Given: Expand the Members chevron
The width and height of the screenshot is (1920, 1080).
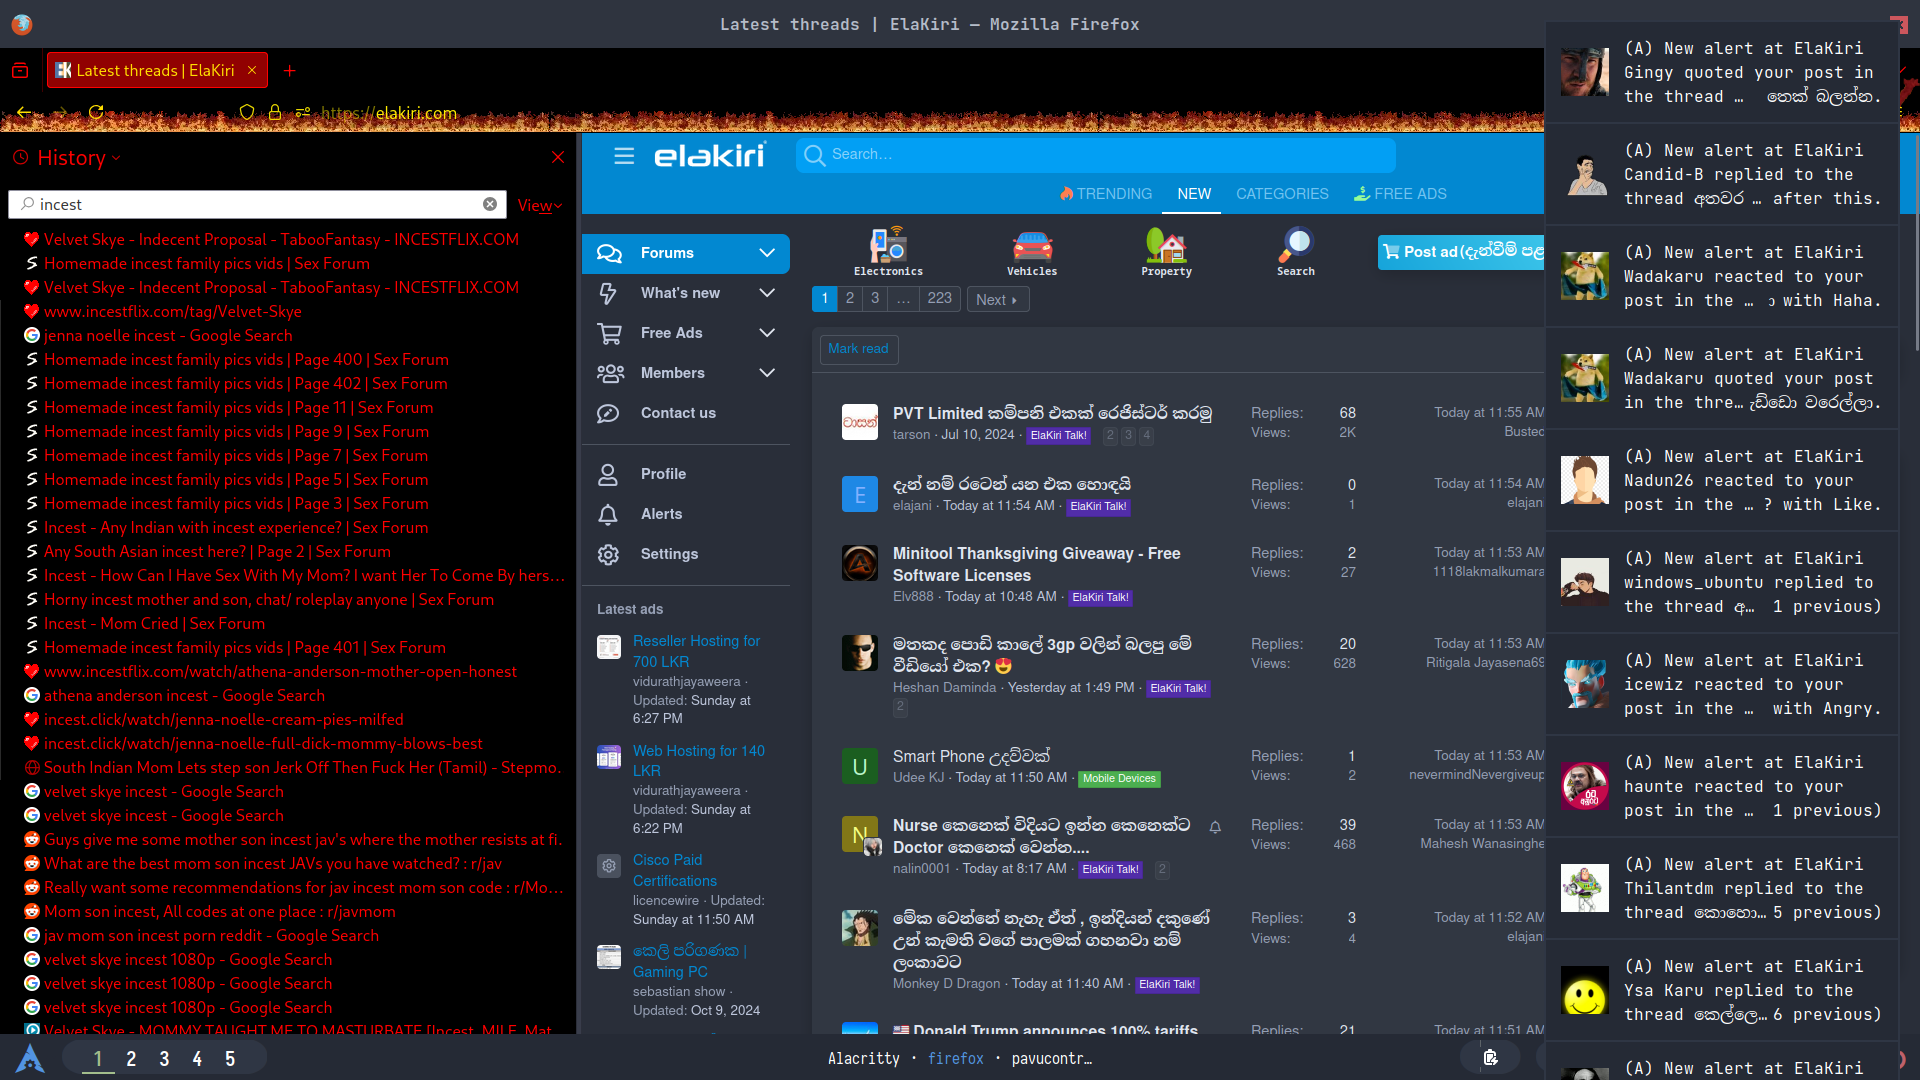Looking at the screenshot, I should click(767, 373).
